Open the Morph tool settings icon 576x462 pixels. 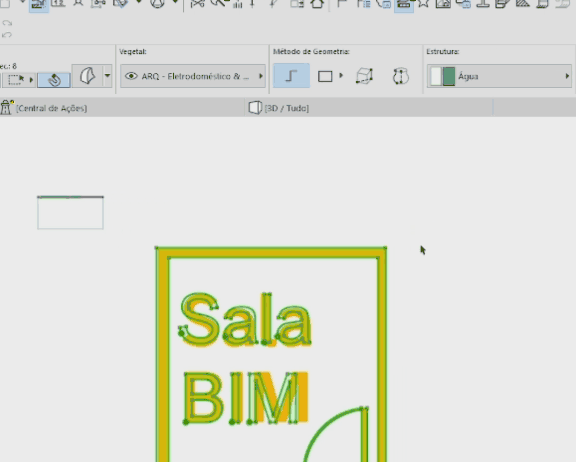(87, 76)
